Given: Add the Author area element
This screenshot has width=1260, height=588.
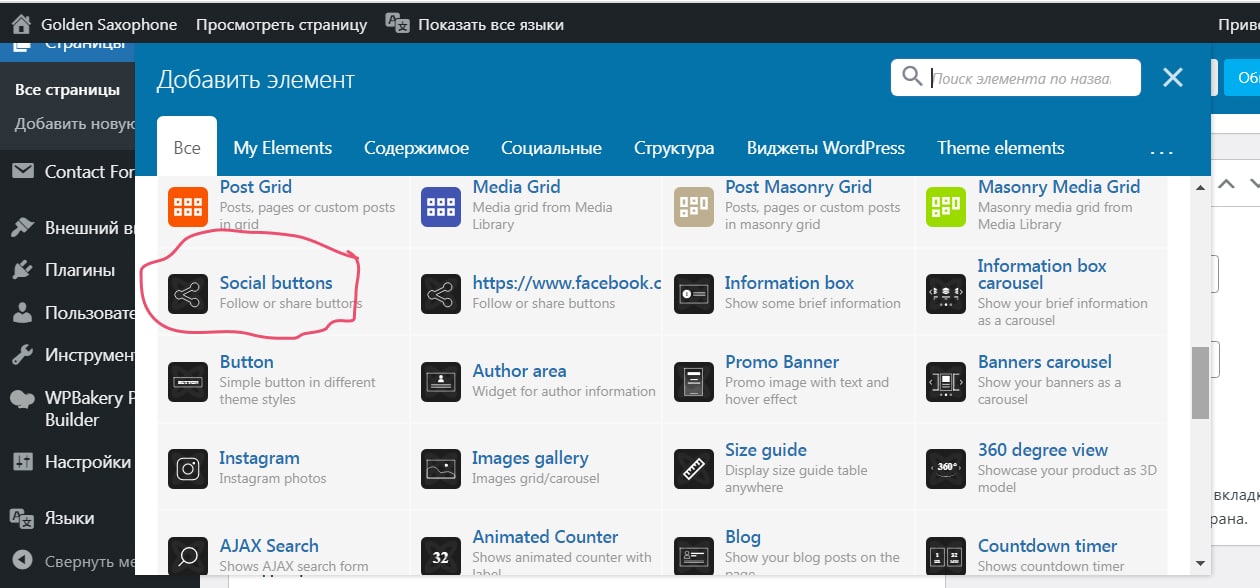Looking at the screenshot, I should pos(535,381).
